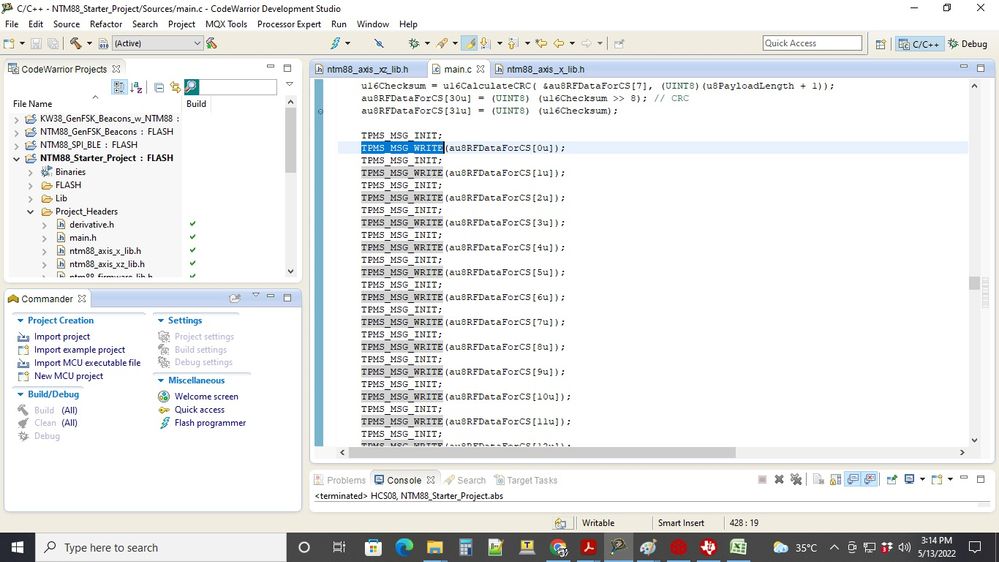The height and width of the screenshot is (562, 999).
Task: Click the Back to last edit location arrow
Action: (x=541, y=43)
